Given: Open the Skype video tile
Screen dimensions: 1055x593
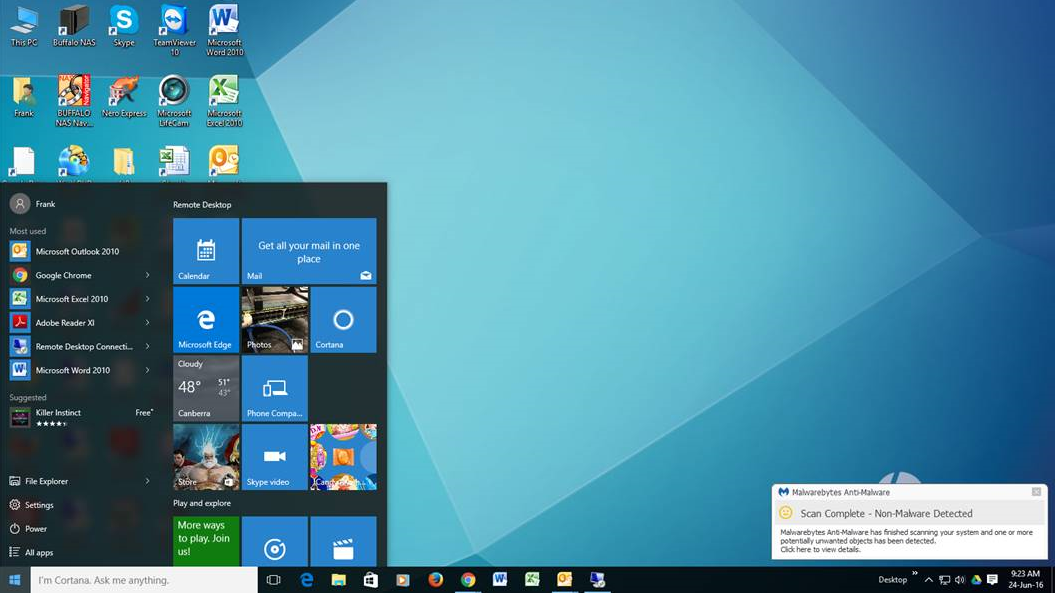Looking at the screenshot, I should coord(275,457).
